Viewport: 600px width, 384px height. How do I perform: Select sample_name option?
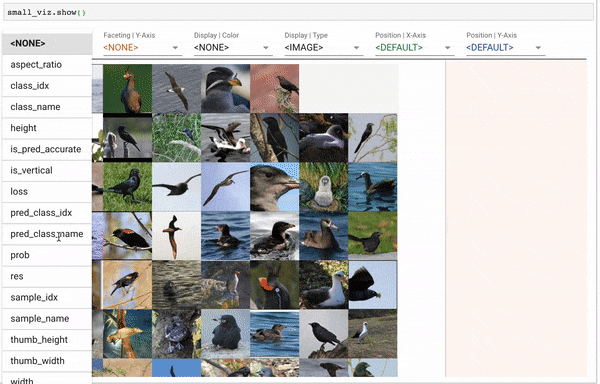(47, 319)
